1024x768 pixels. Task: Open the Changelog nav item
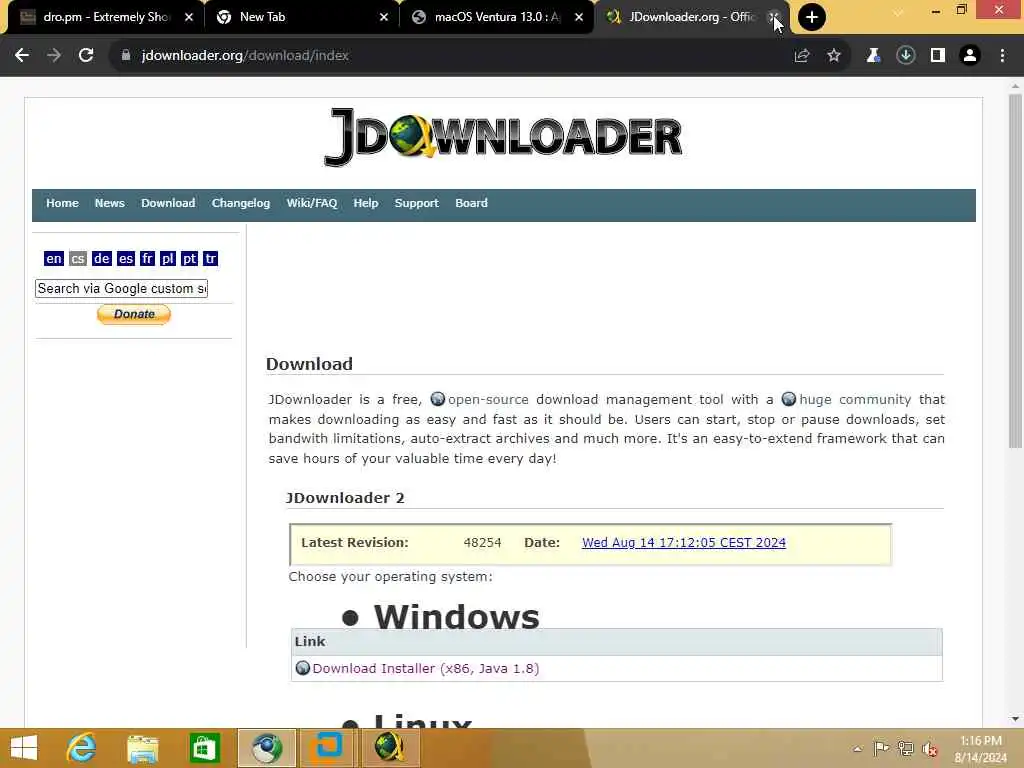click(240, 203)
